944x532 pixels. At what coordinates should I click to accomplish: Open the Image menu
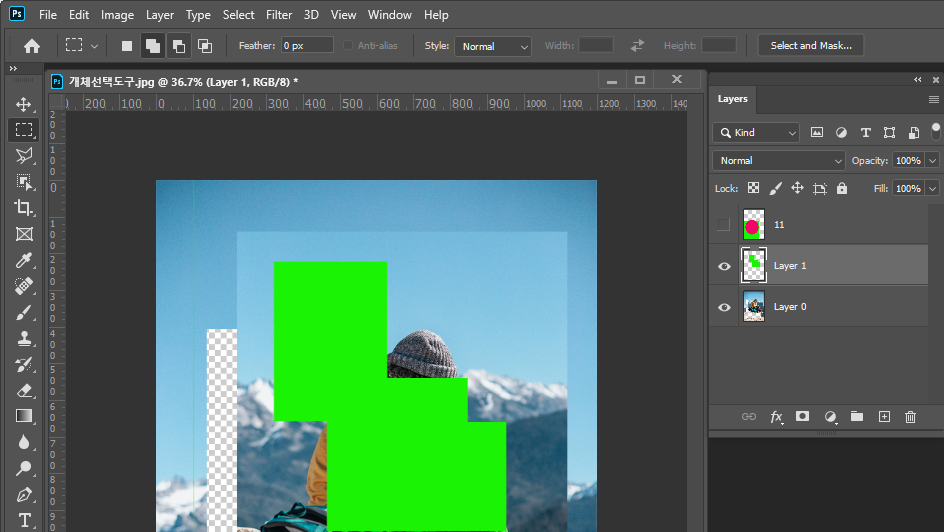click(117, 15)
